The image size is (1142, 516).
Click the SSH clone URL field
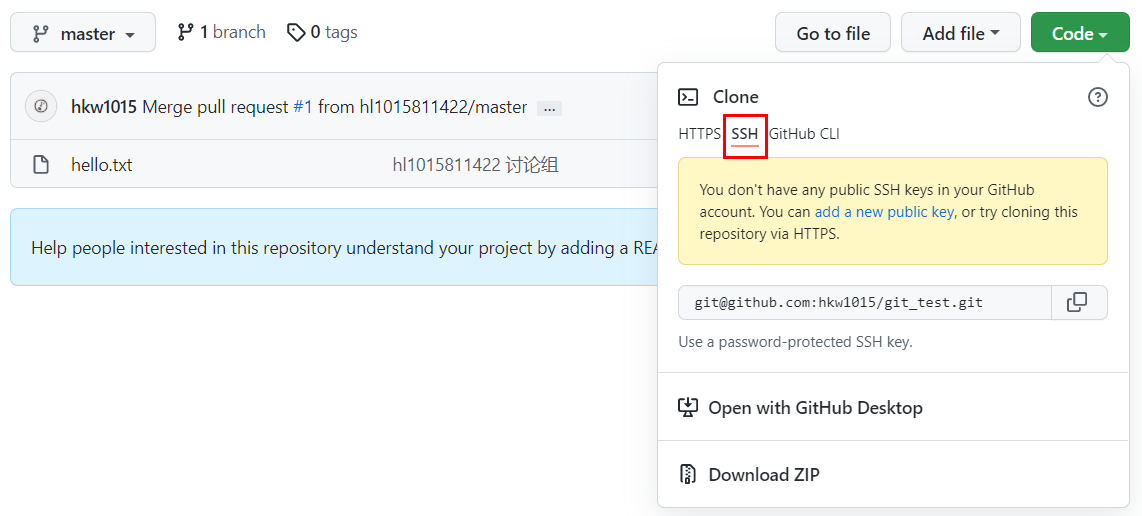coord(865,302)
